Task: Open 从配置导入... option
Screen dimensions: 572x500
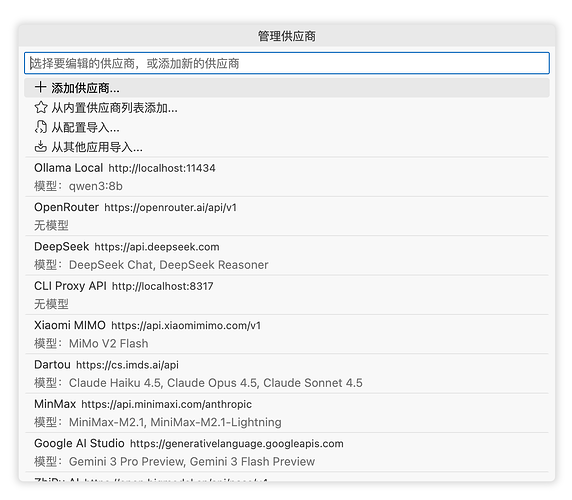Action: coord(287,127)
